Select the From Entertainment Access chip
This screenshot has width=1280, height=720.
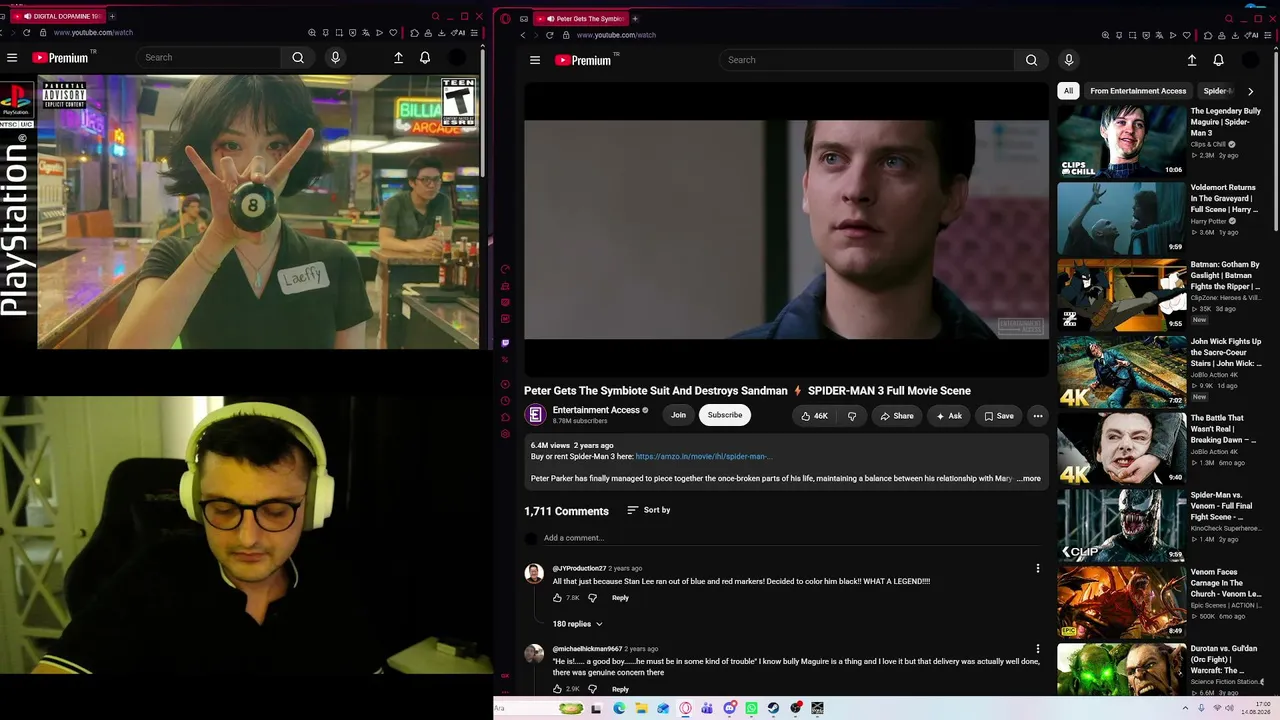pos(1138,91)
